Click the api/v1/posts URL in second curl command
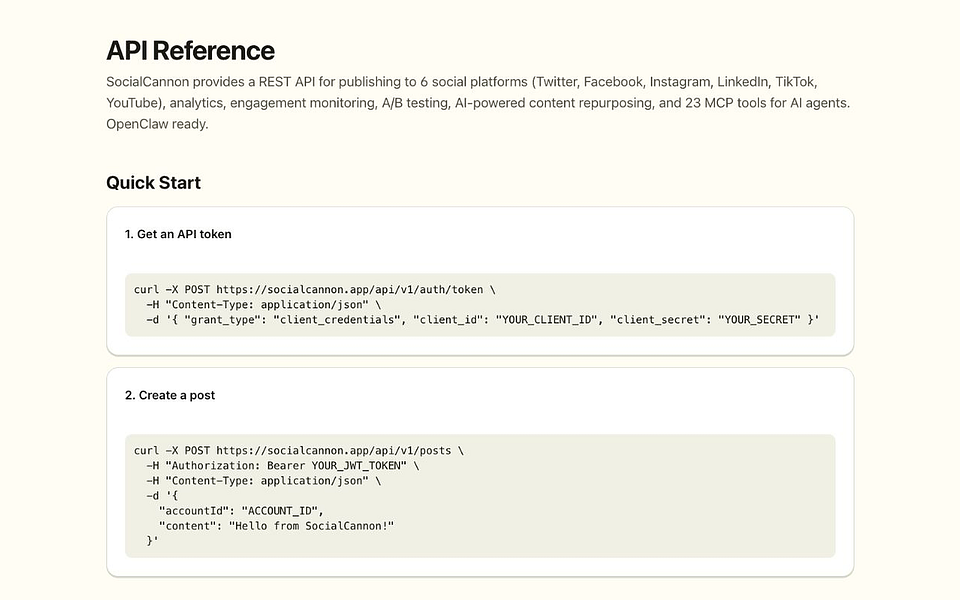 click(x=334, y=451)
